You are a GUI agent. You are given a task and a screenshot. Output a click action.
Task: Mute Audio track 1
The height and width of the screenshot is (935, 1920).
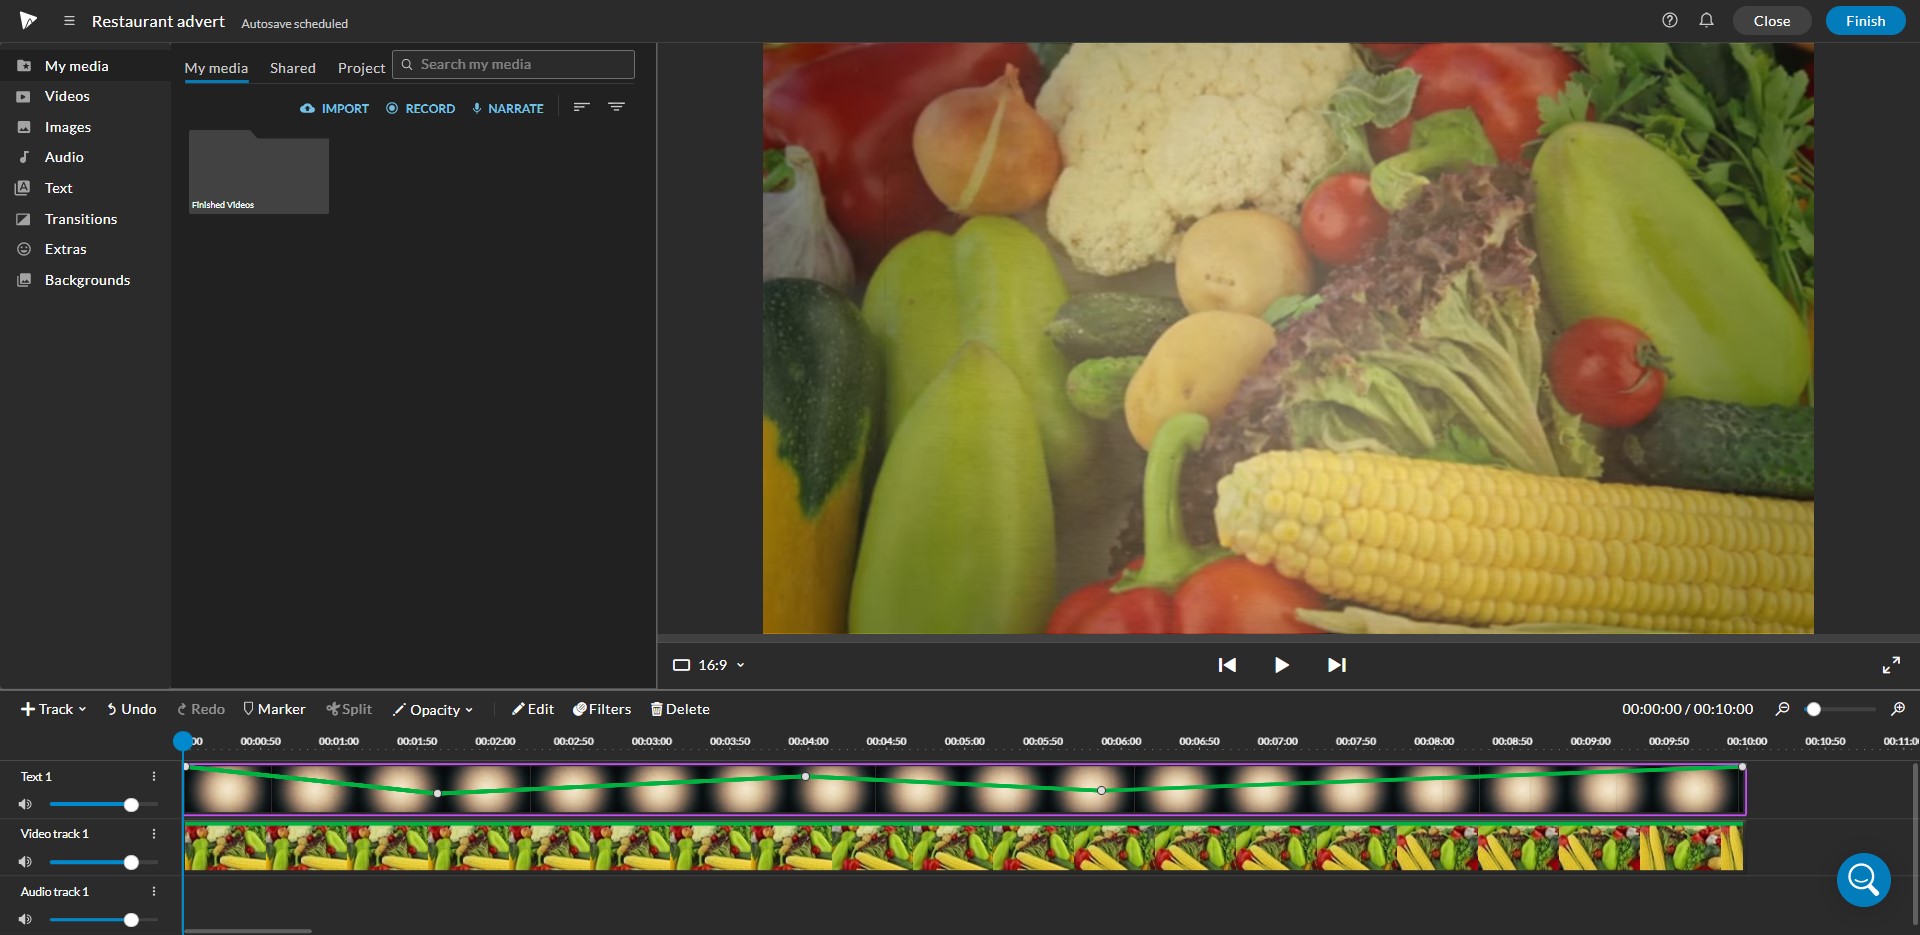click(x=24, y=919)
